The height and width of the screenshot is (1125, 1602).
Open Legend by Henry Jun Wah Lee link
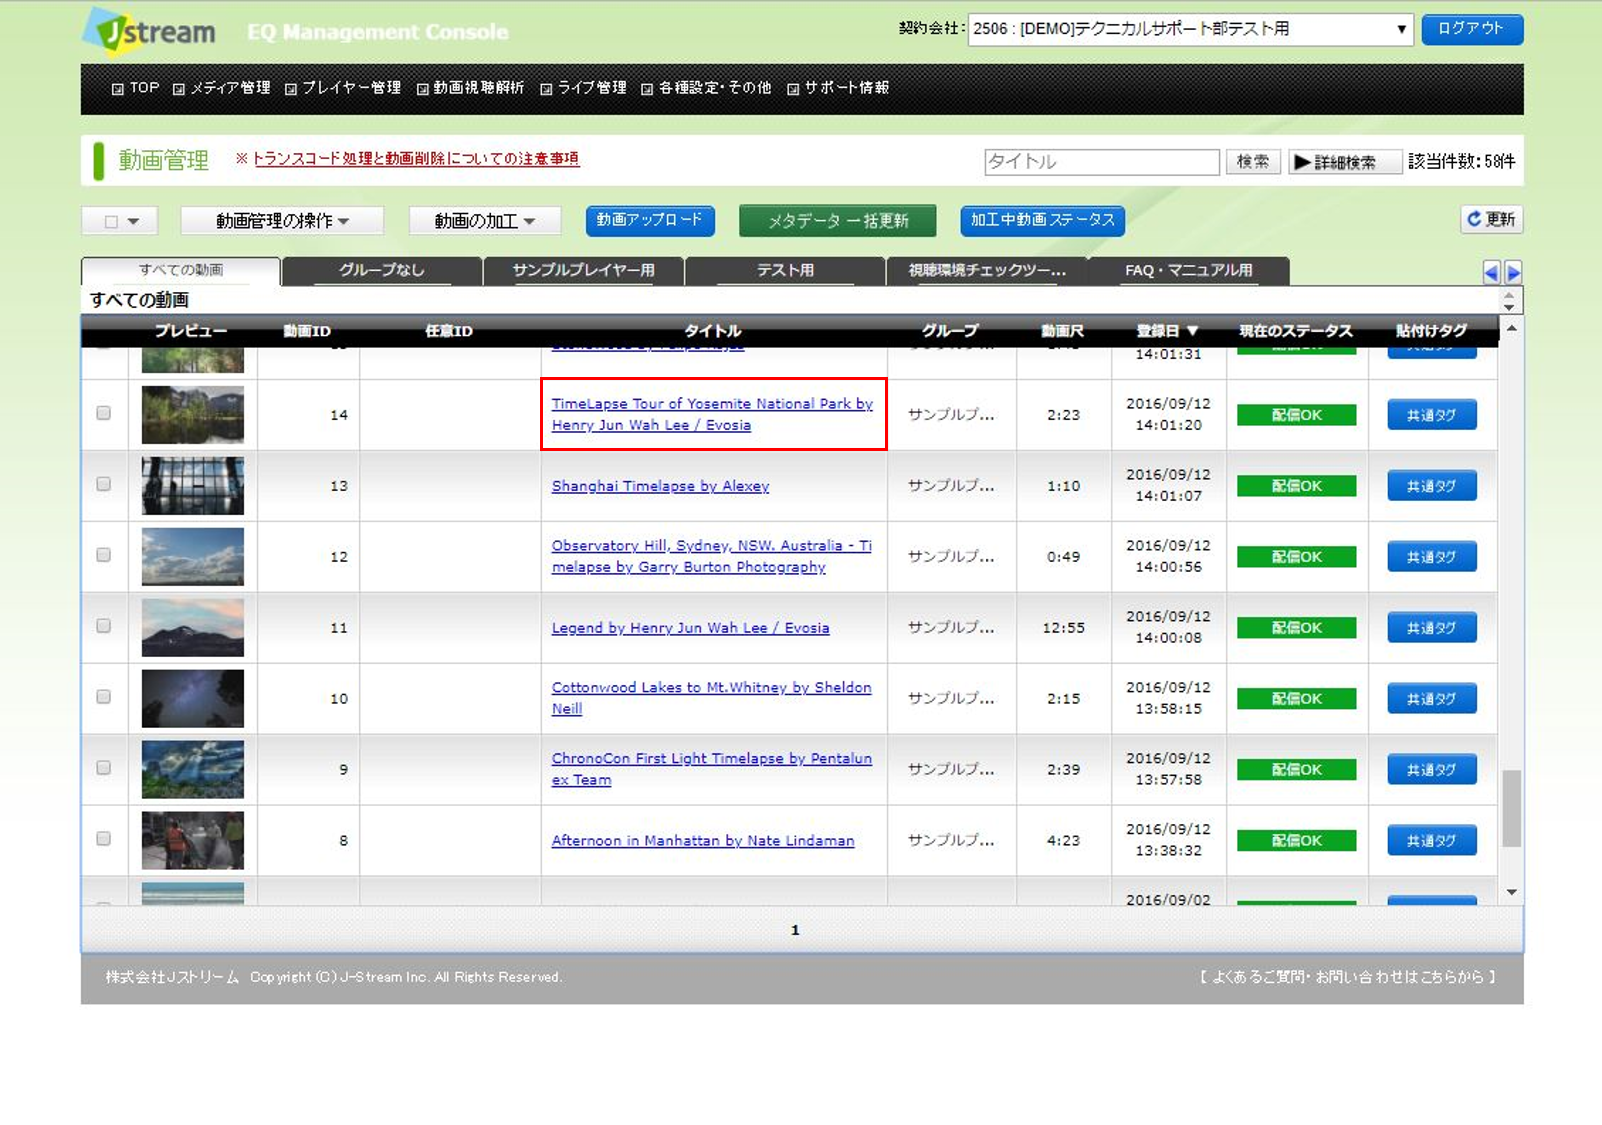point(690,628)
